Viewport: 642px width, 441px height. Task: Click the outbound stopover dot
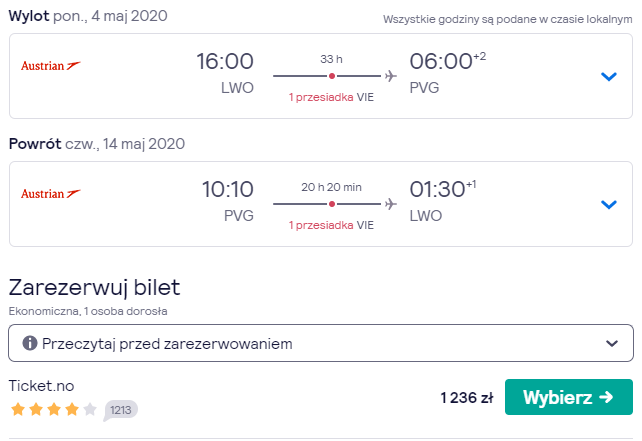[332, 76]
